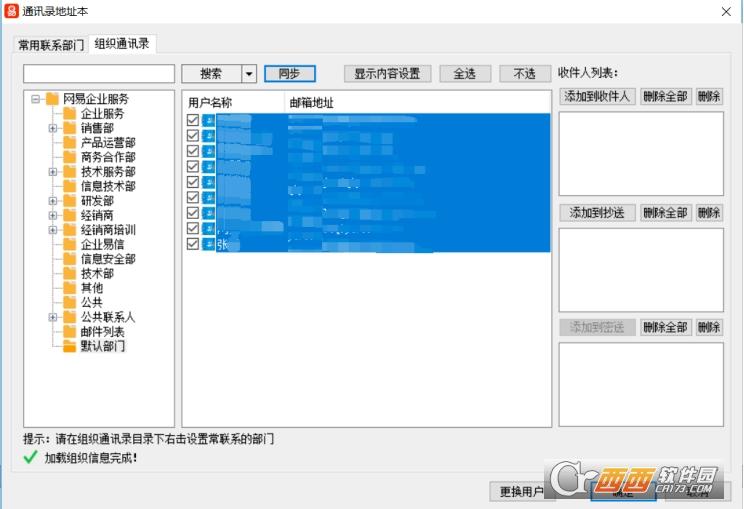The height and width of the screenshot is (509, 744).
Task: Expand the 公共联系人 tree node
Action: 53,317
